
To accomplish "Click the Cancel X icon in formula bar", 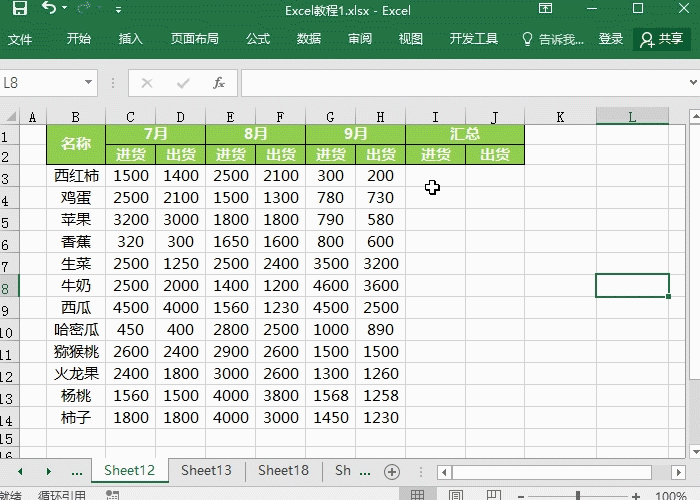I will coord(147,83).
